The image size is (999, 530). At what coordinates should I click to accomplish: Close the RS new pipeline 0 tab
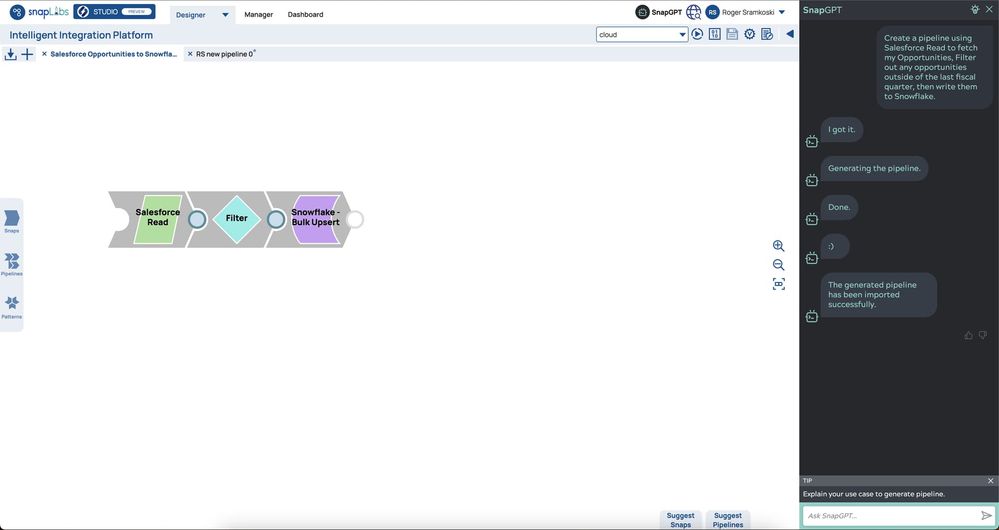click(x=190, y=54)
